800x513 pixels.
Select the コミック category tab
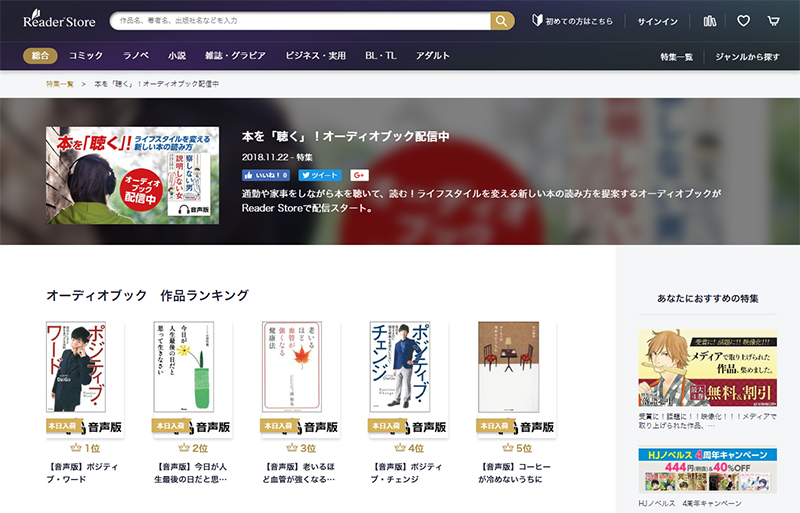tap(86, 56)
